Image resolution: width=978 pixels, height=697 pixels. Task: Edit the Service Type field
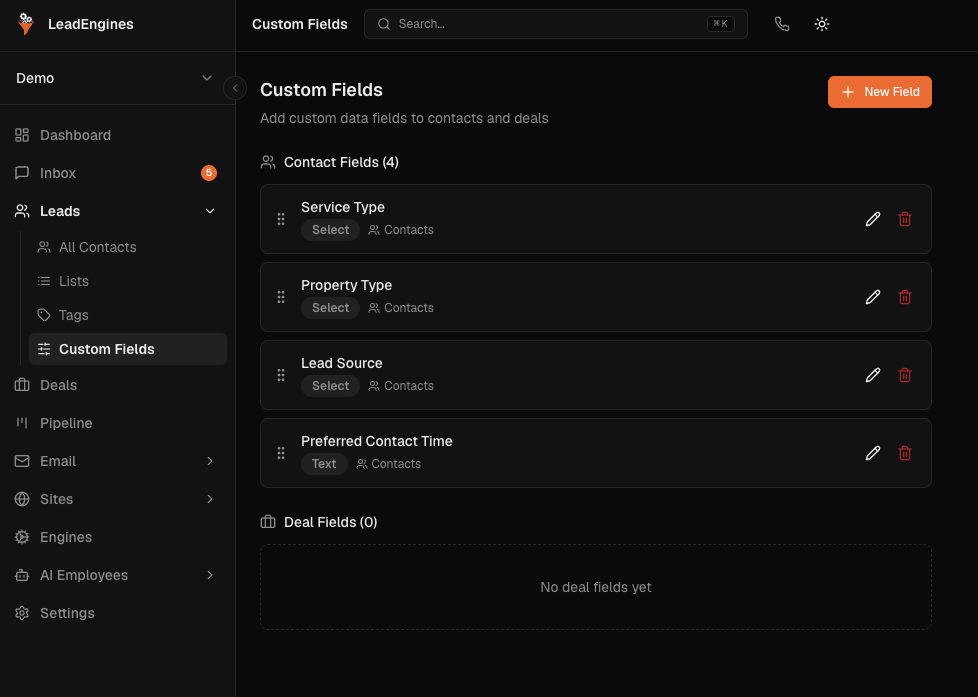pyautogui.click(x=873, y=219)
